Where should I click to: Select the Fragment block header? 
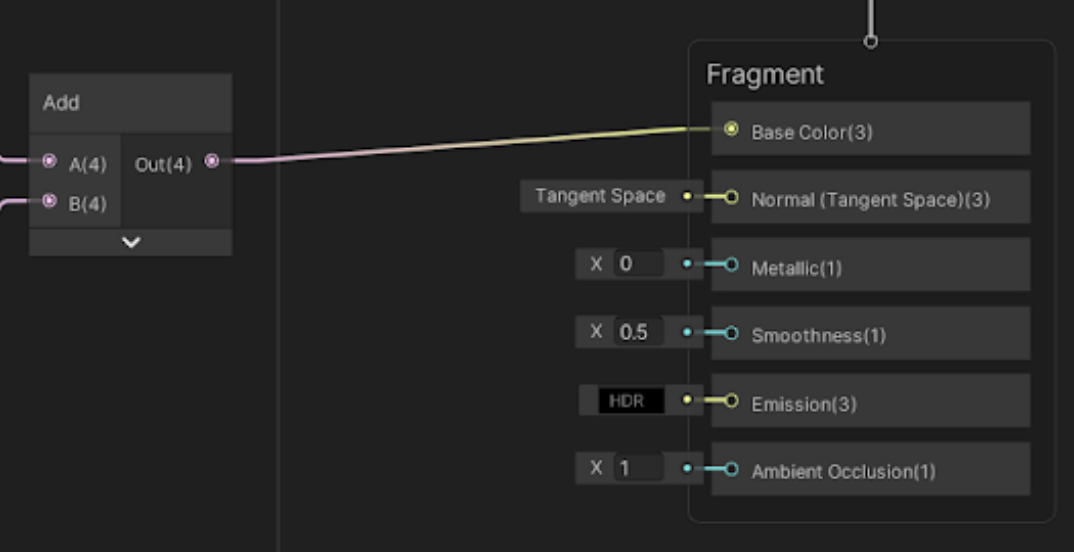(765, 75)
